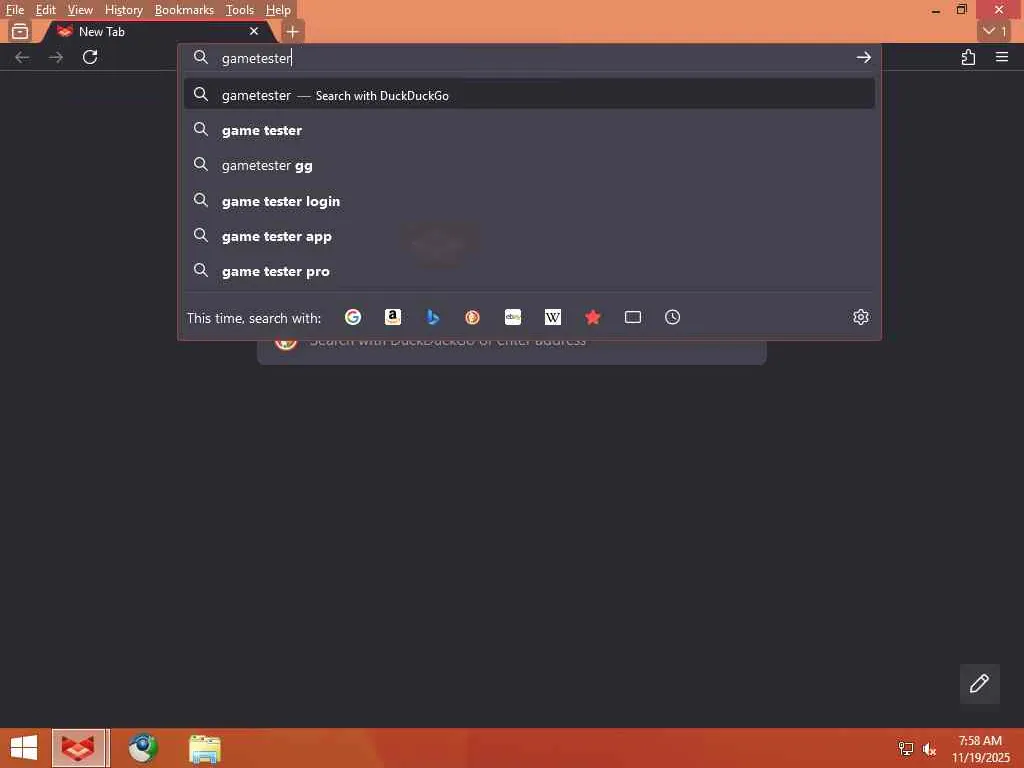Search open tabs using the tab icon
The height and width of the screenshot is (768, 1024).
pyautogui.click(x=633, y=317)
